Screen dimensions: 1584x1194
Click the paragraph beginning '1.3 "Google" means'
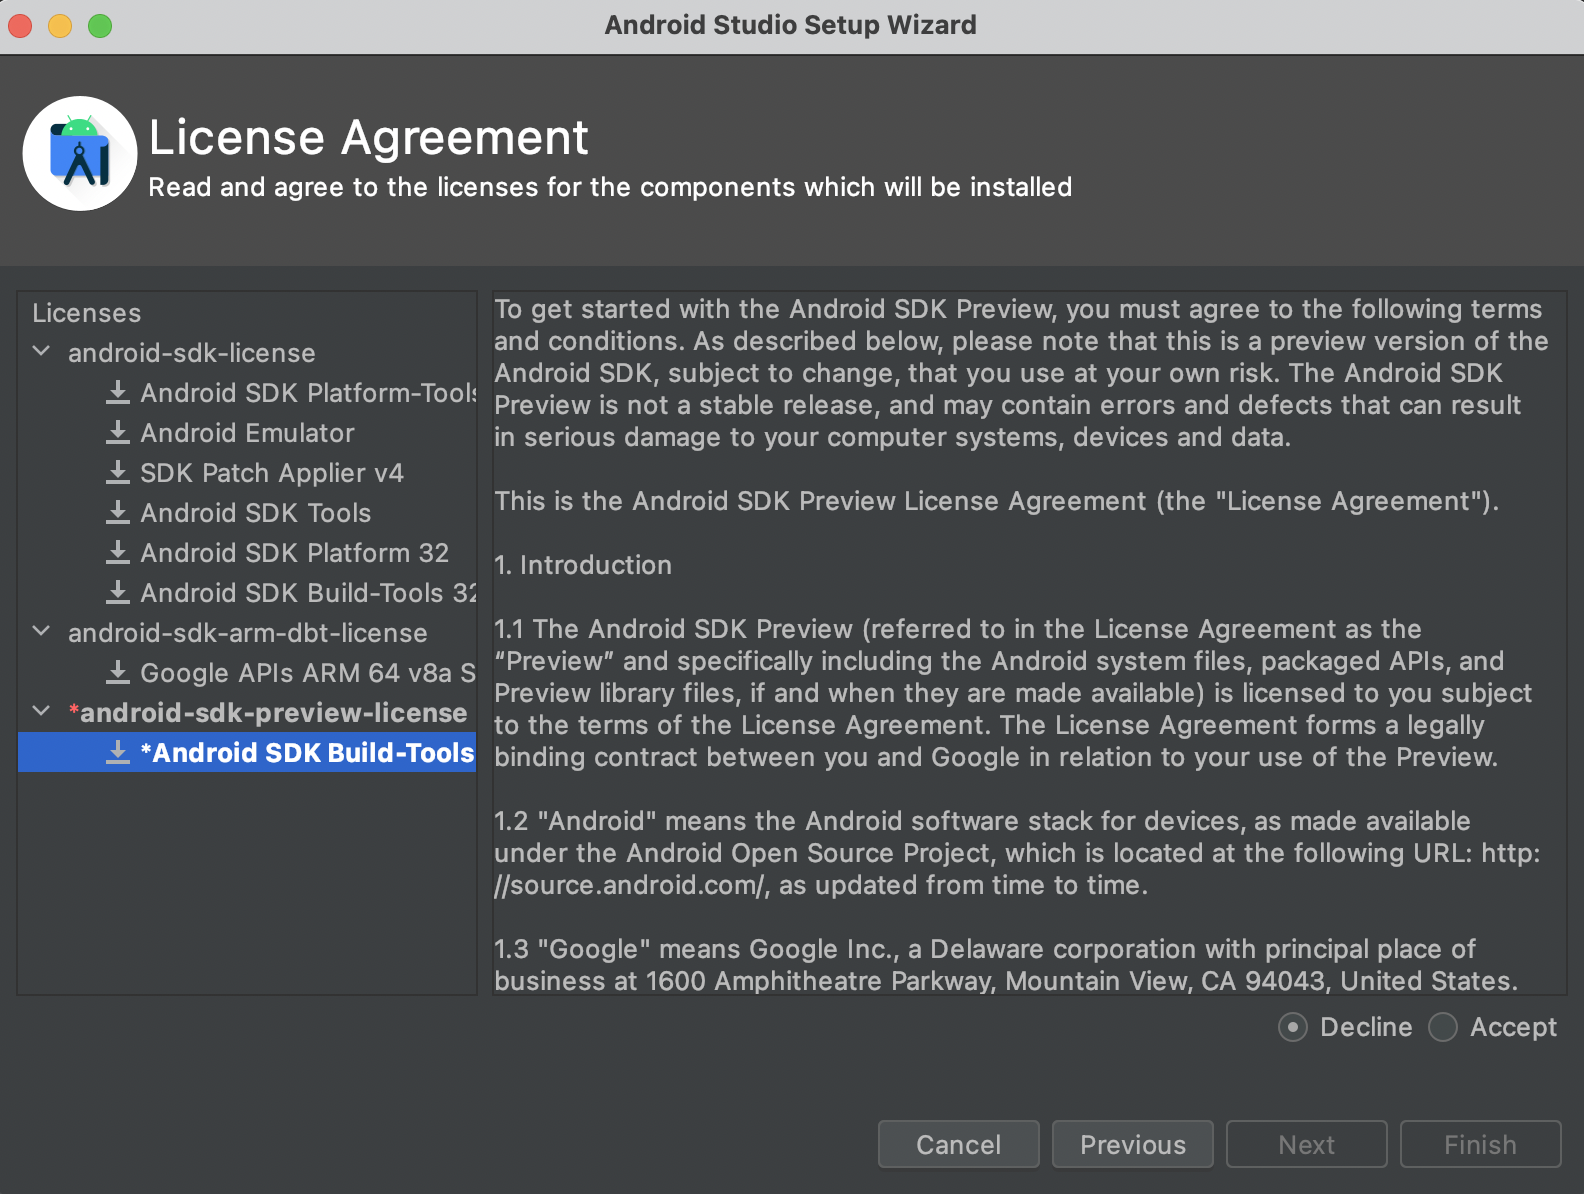click(x=1006, y=965)
